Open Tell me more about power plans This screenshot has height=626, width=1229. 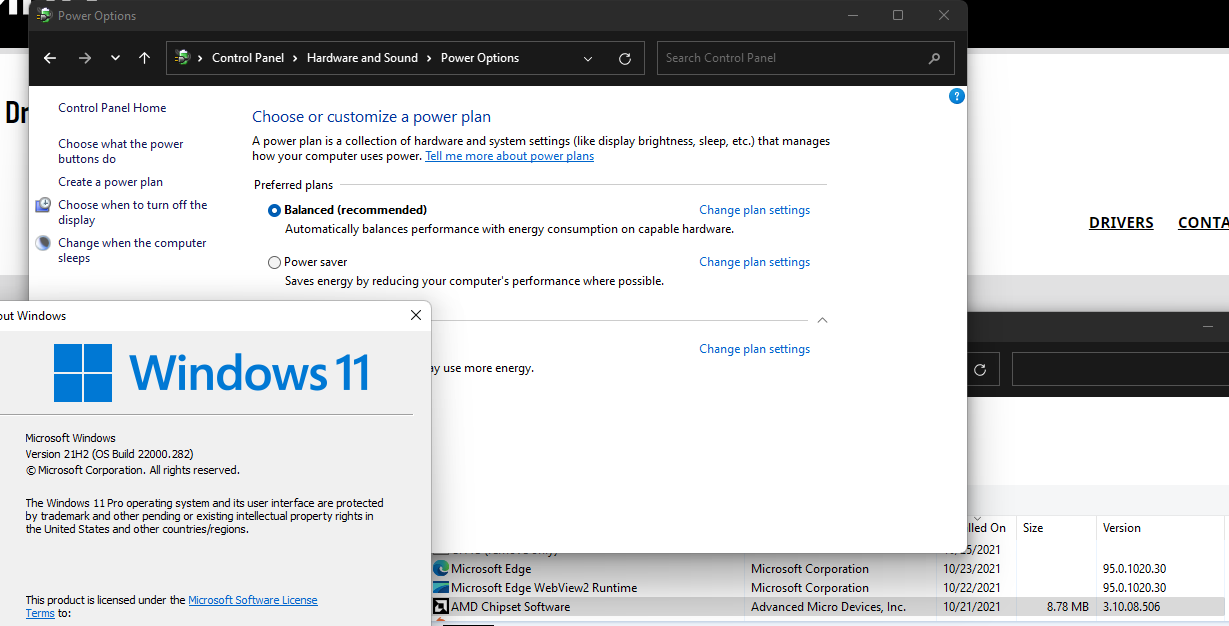(x=509, y=156)
